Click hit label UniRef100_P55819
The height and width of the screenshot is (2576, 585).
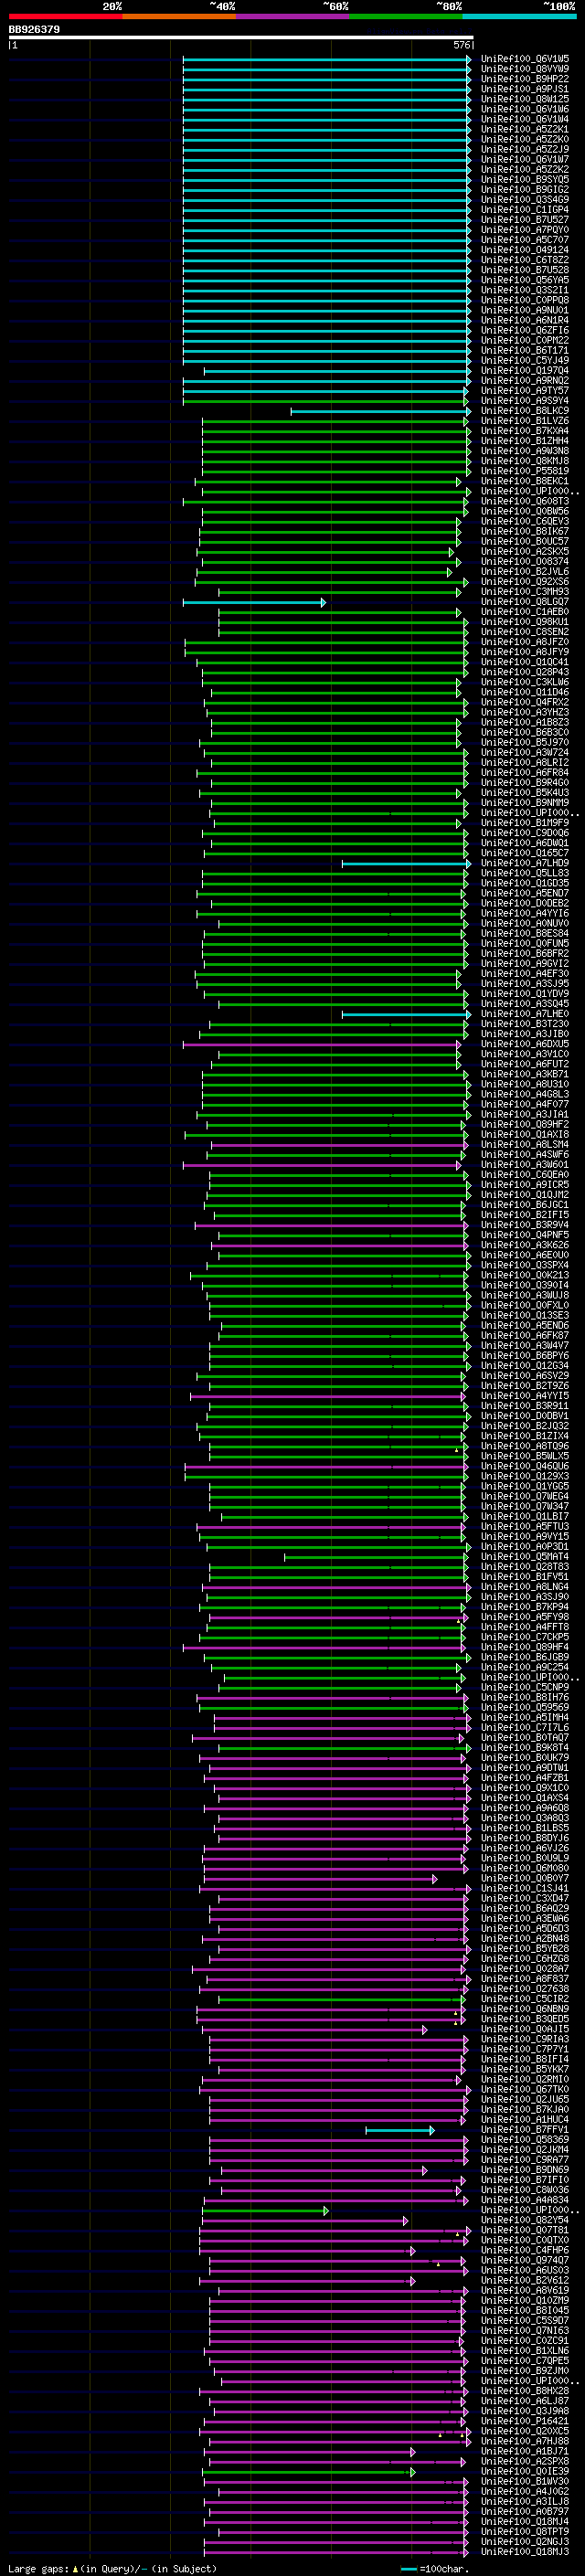tap(525, 471)
